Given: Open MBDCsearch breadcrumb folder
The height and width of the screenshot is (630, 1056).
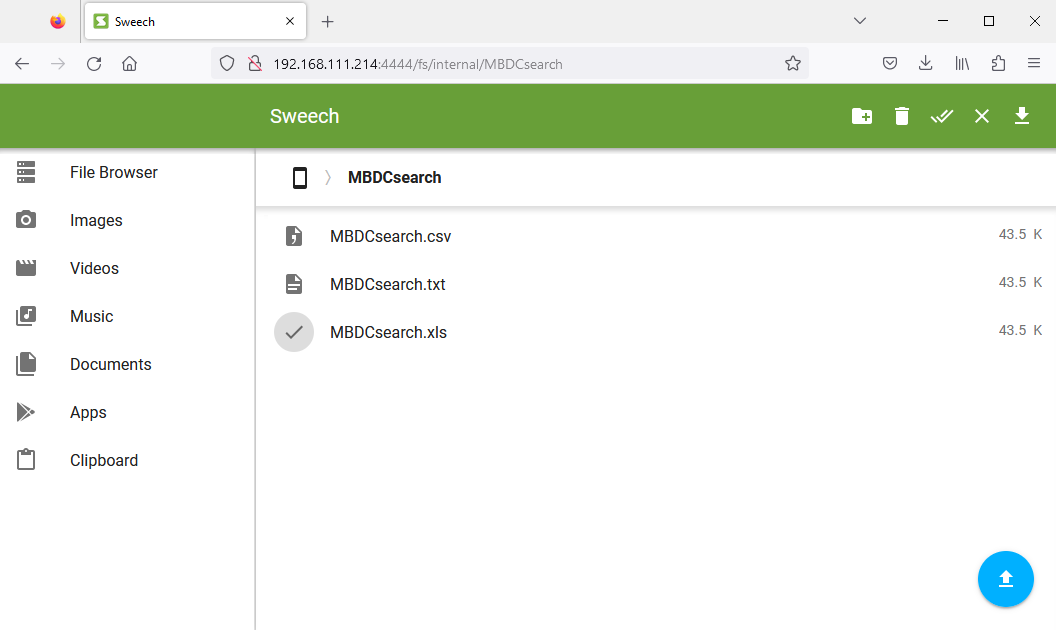Looking at the screenshot, I should 395,177.
